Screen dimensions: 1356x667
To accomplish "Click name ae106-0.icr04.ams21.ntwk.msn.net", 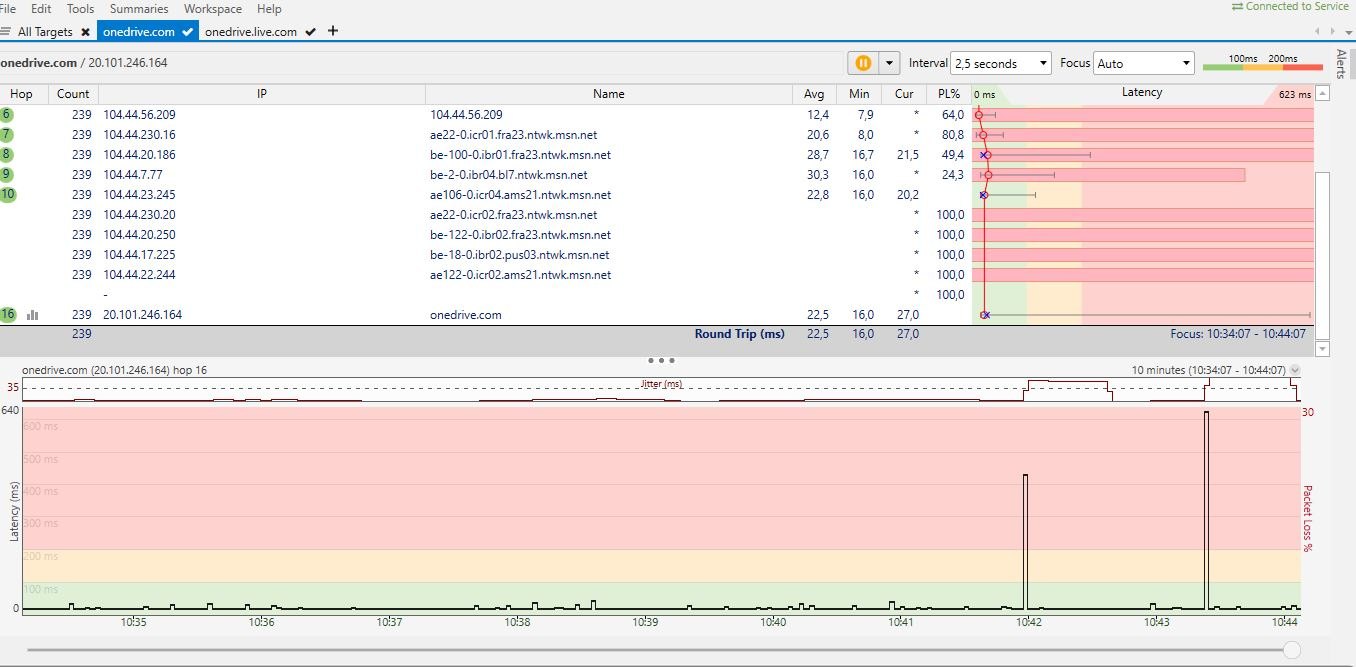I will click(520, 195).
